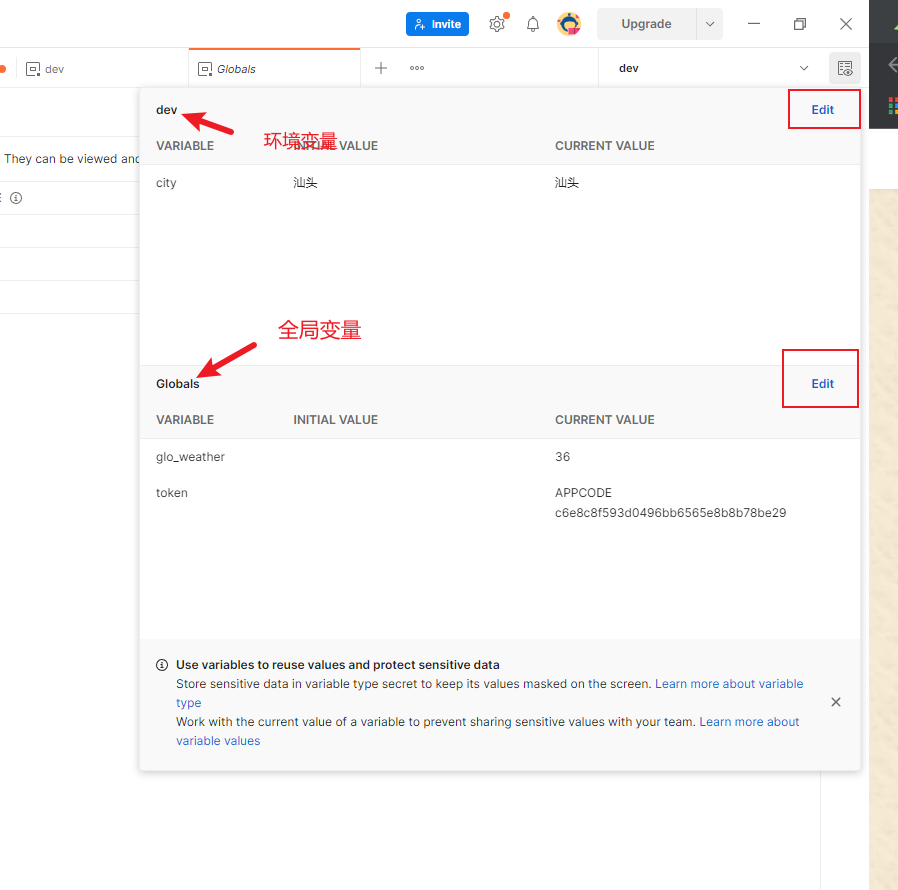
Task: Select the glo_weather variable name
Action: (190, 457)
